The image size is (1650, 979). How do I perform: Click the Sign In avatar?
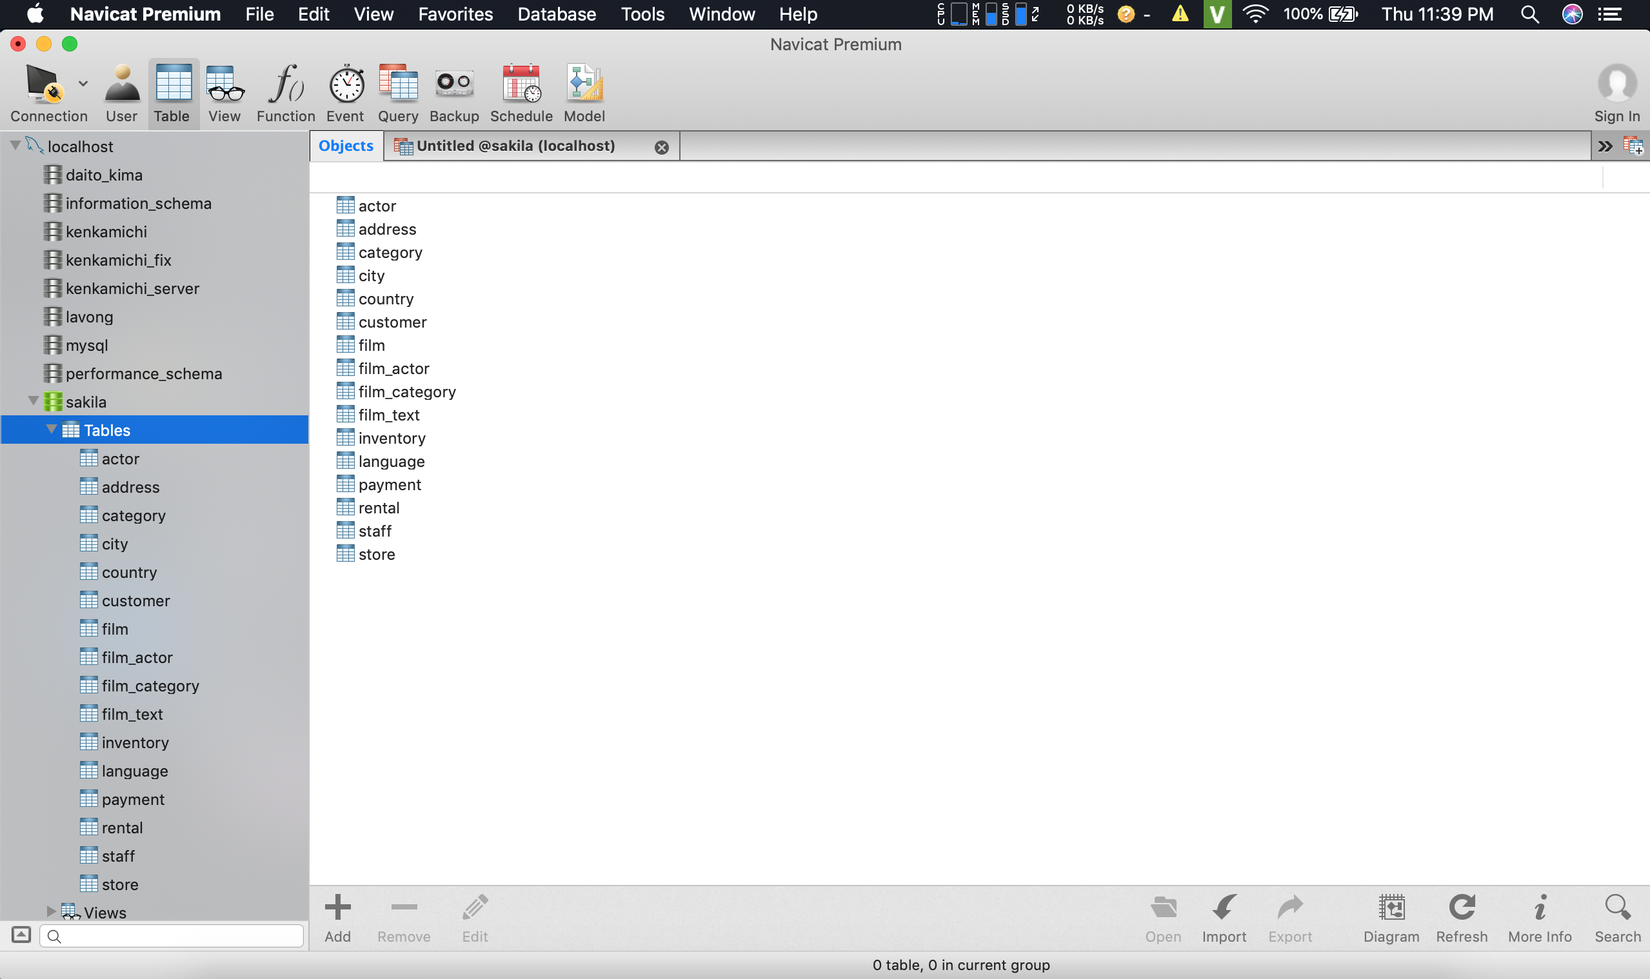pos(1617,84)
